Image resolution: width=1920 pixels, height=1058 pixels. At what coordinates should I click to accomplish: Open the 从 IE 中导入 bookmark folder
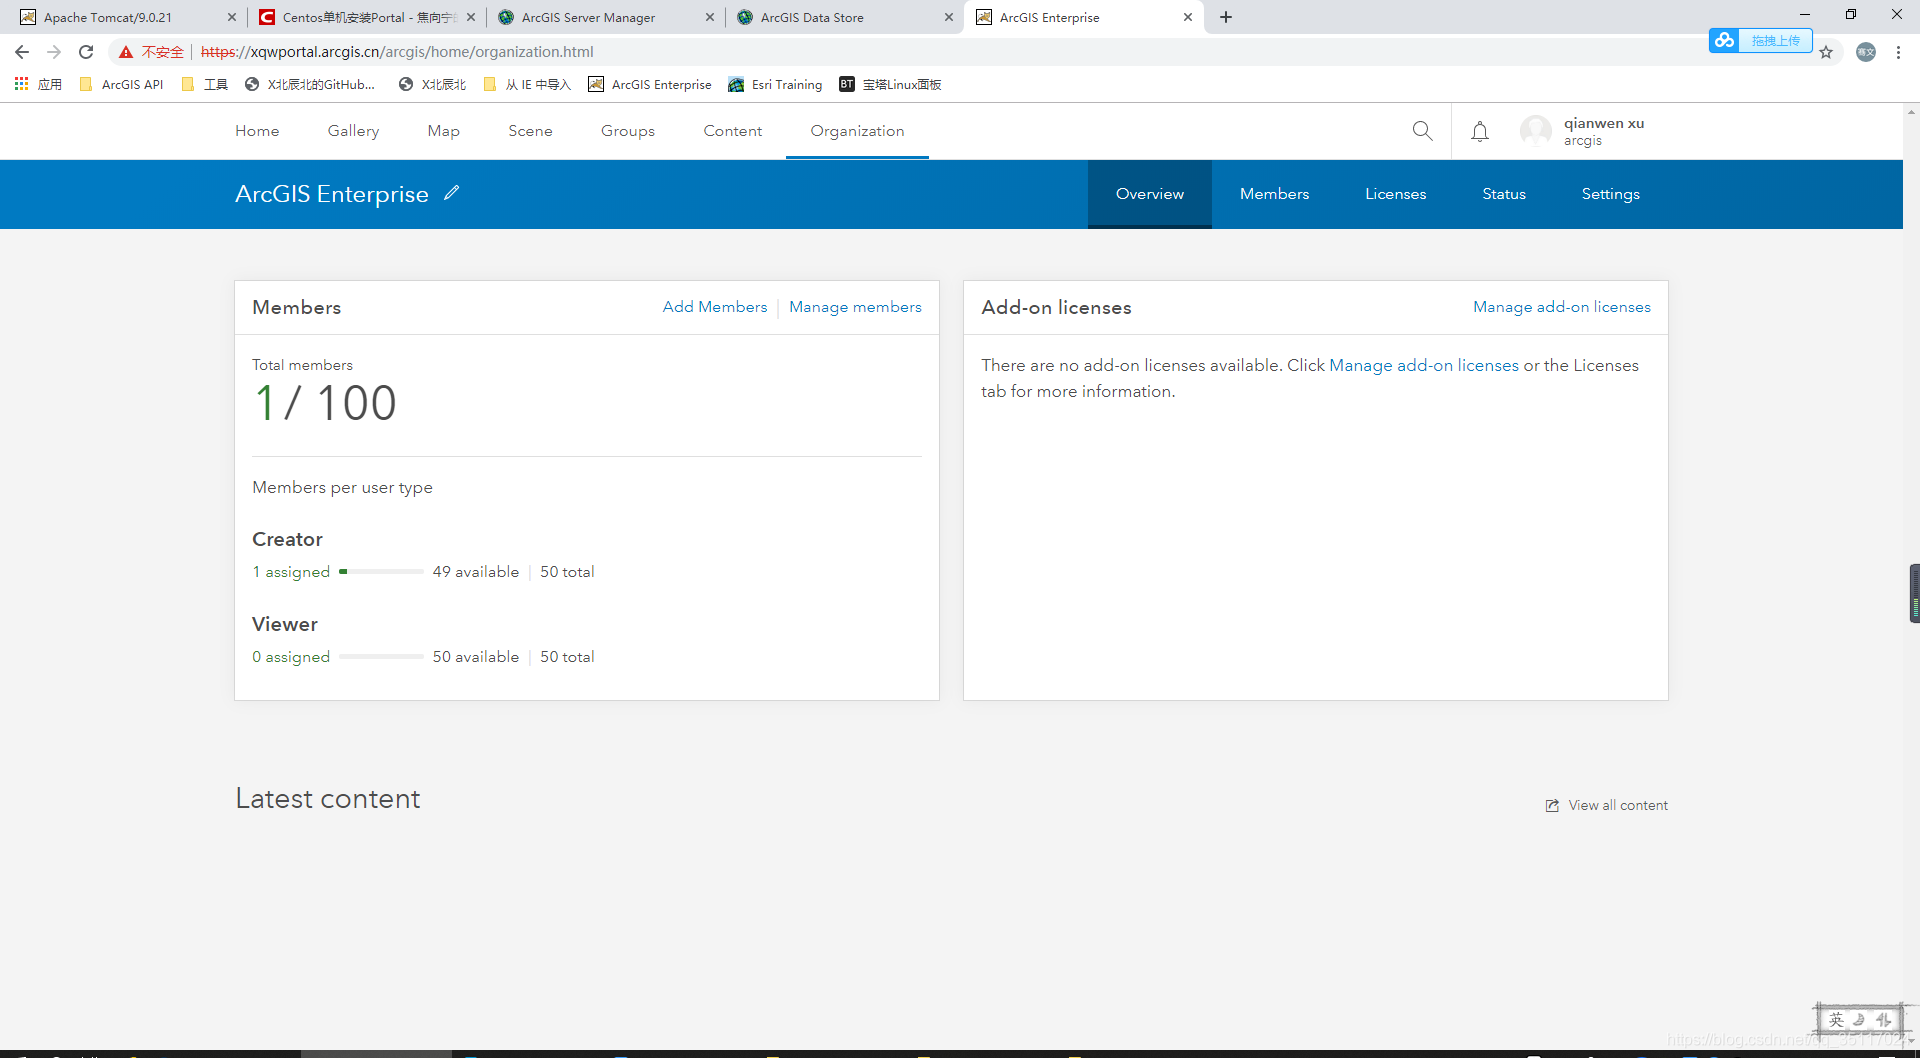pos(527,84)
